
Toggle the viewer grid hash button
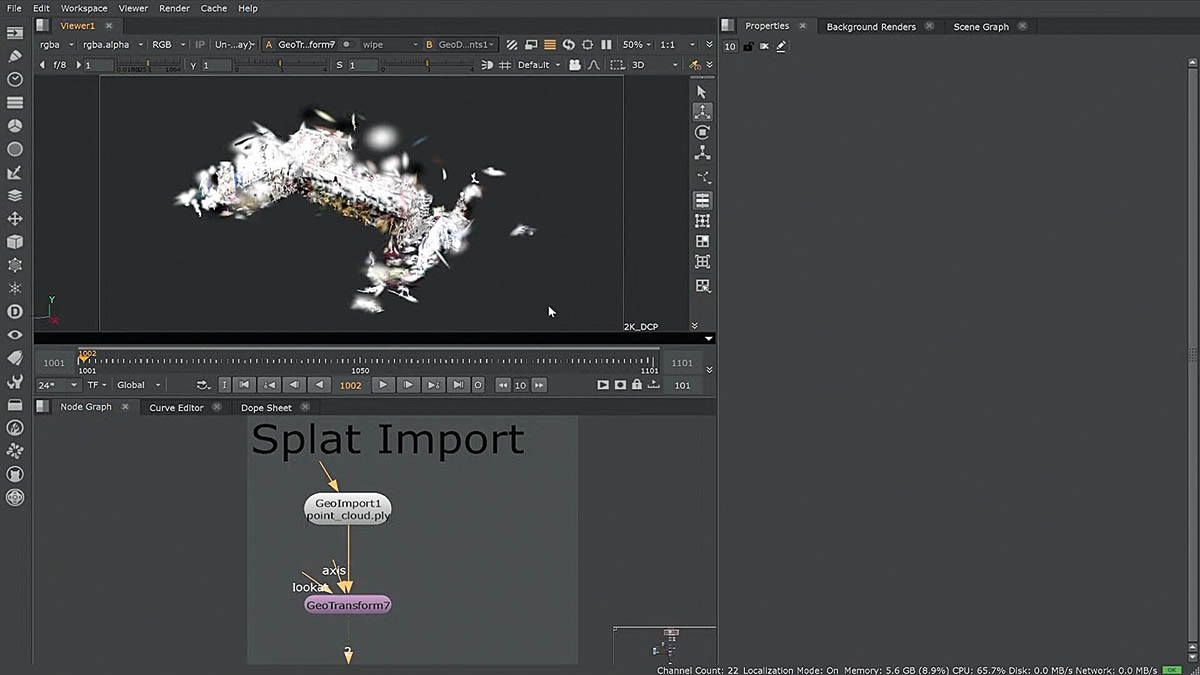(505, 65)
